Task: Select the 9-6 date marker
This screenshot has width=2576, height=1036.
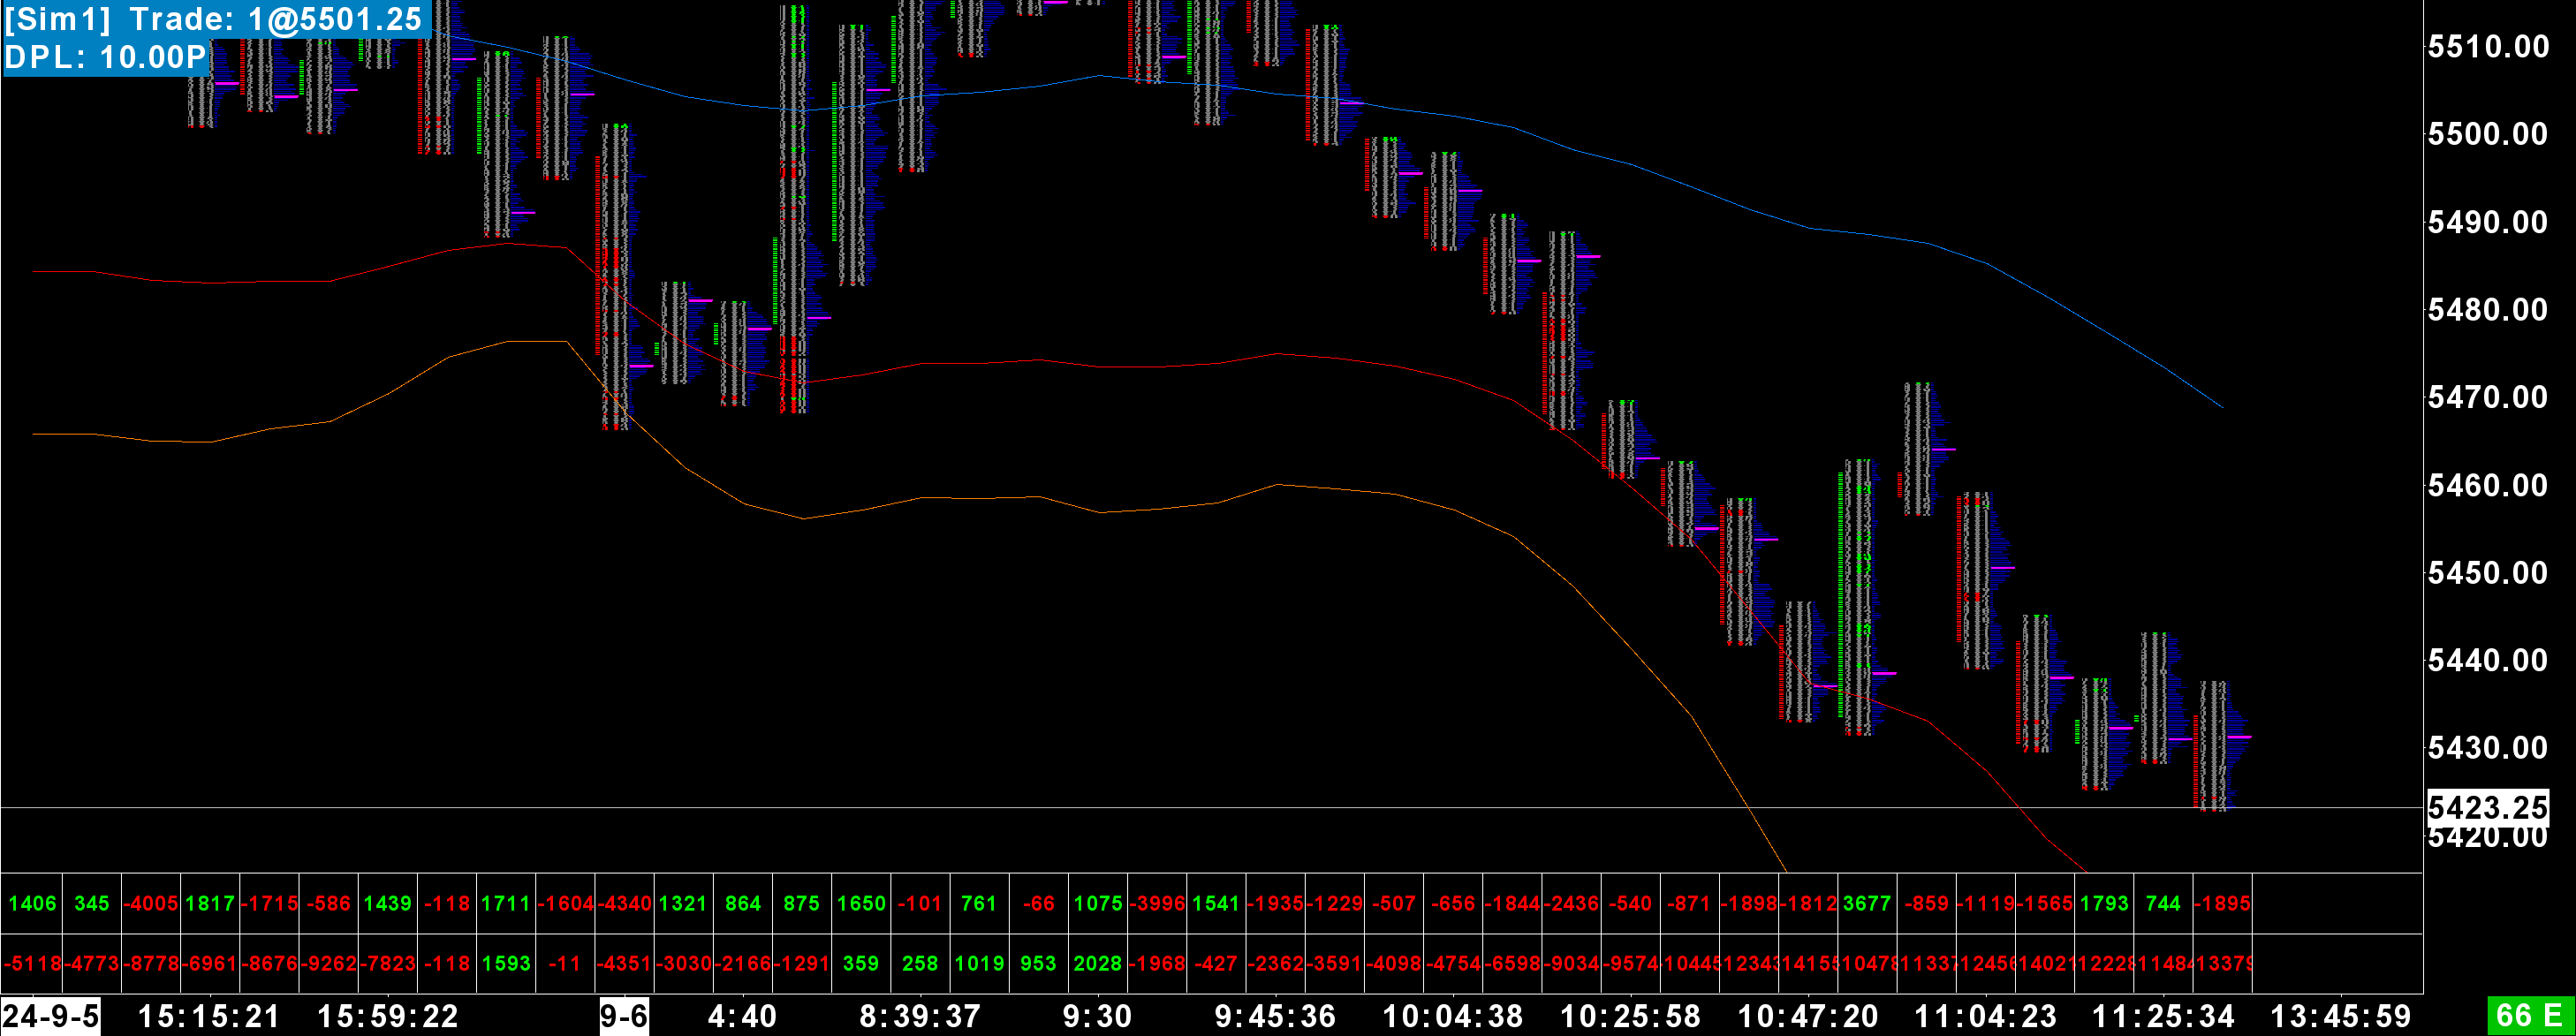Action: click(623, 1016)
